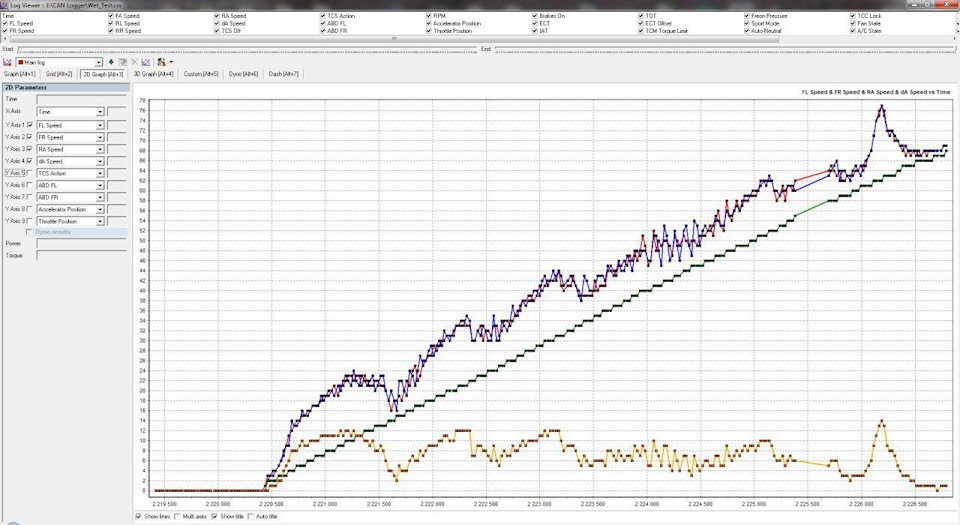Uncheck the RA Speed channel checkbox

coord(217,16)
